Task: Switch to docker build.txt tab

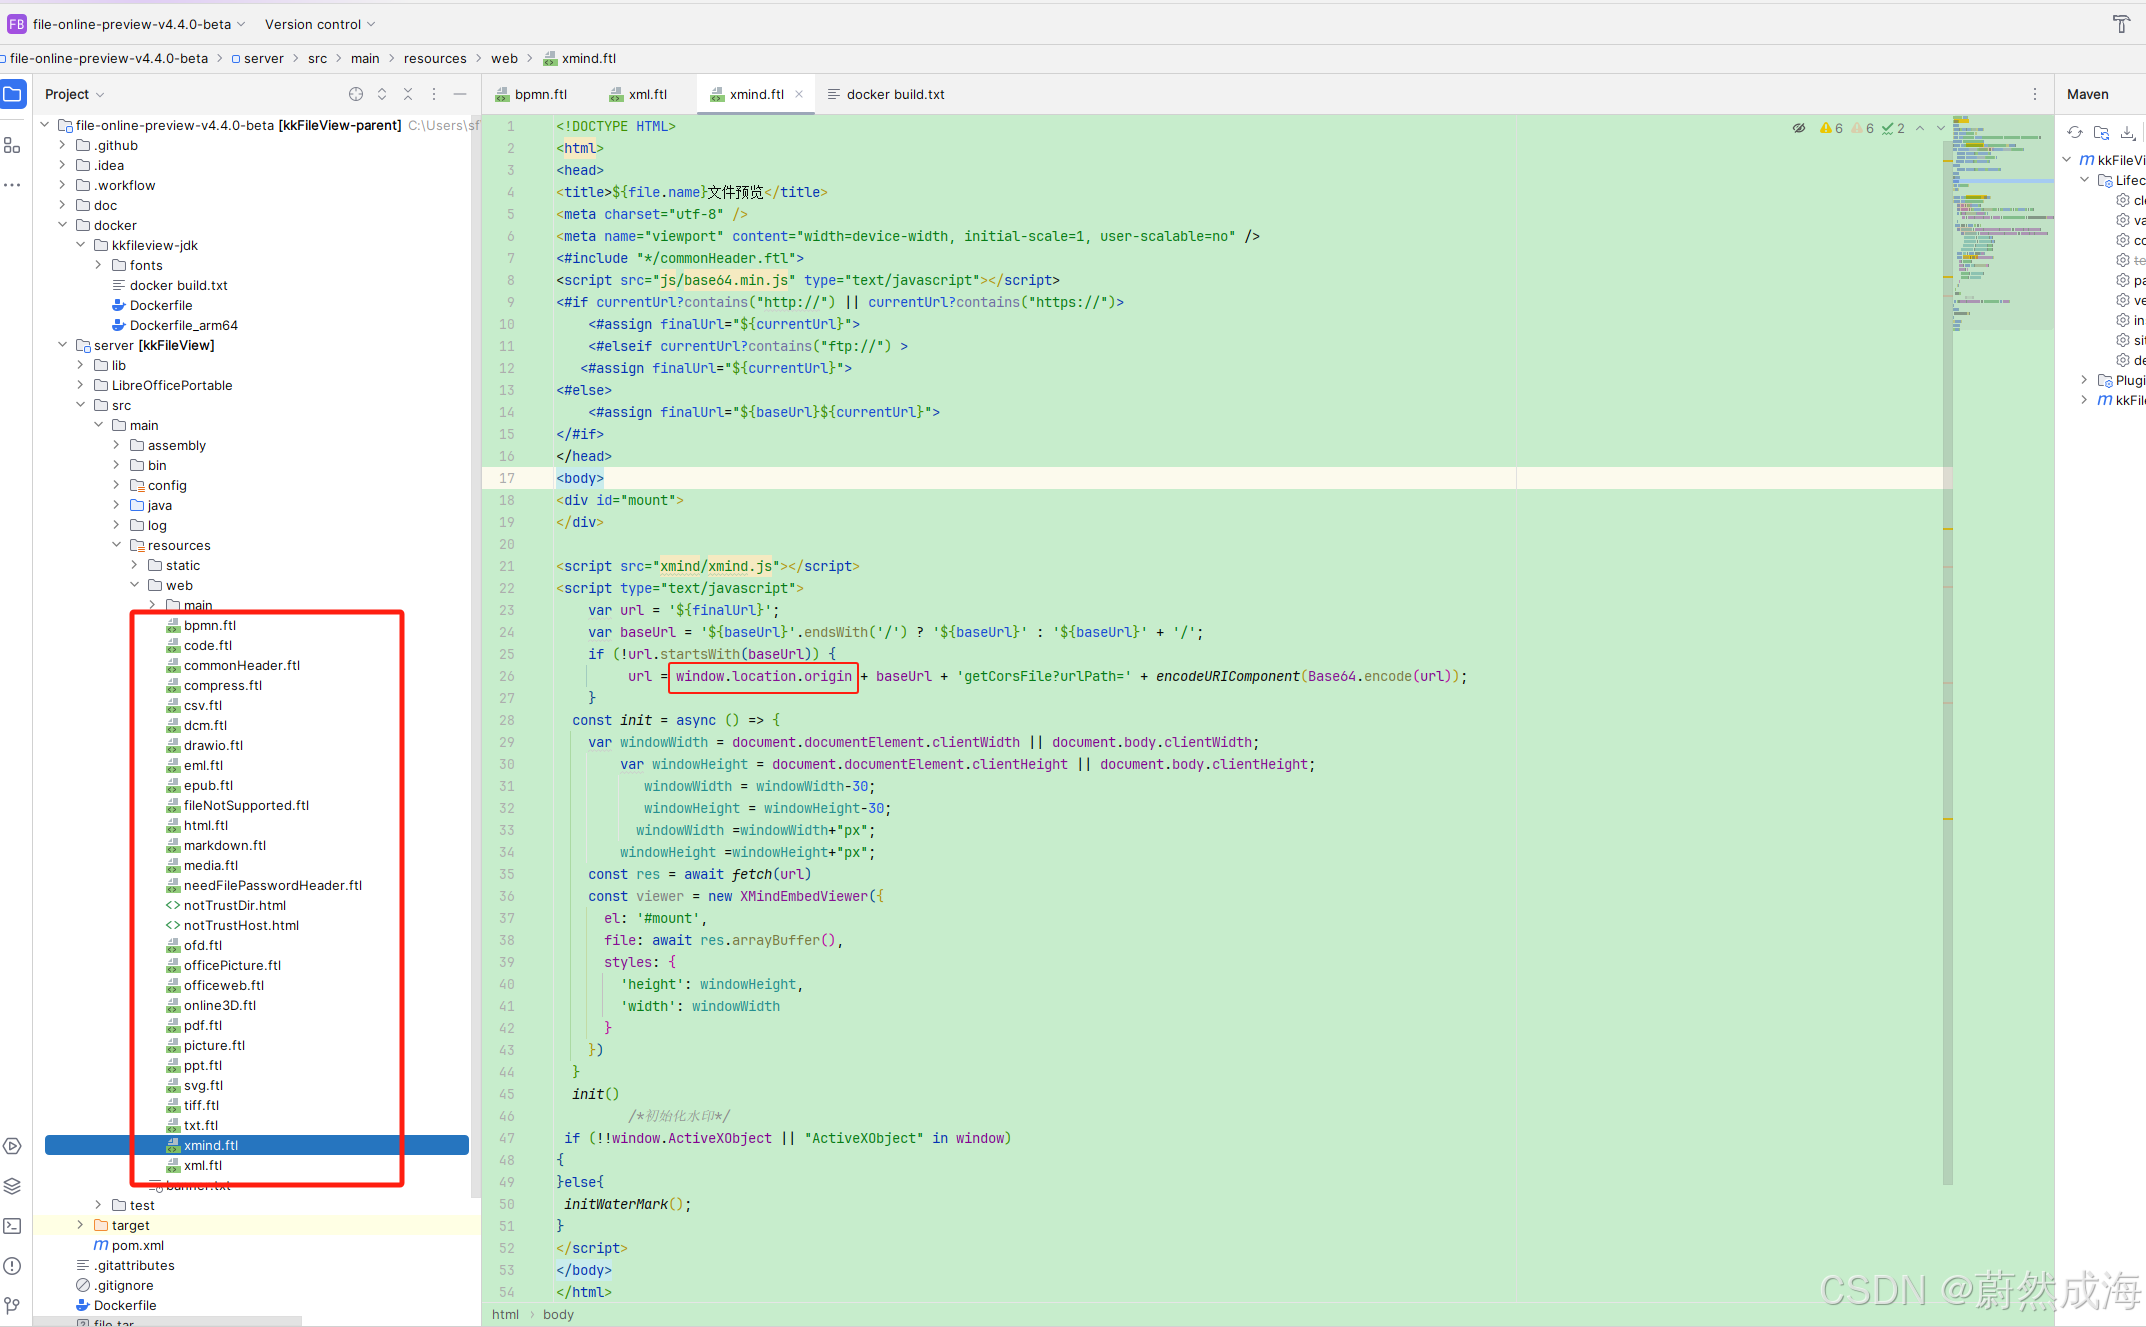Action: click(894, 94)
